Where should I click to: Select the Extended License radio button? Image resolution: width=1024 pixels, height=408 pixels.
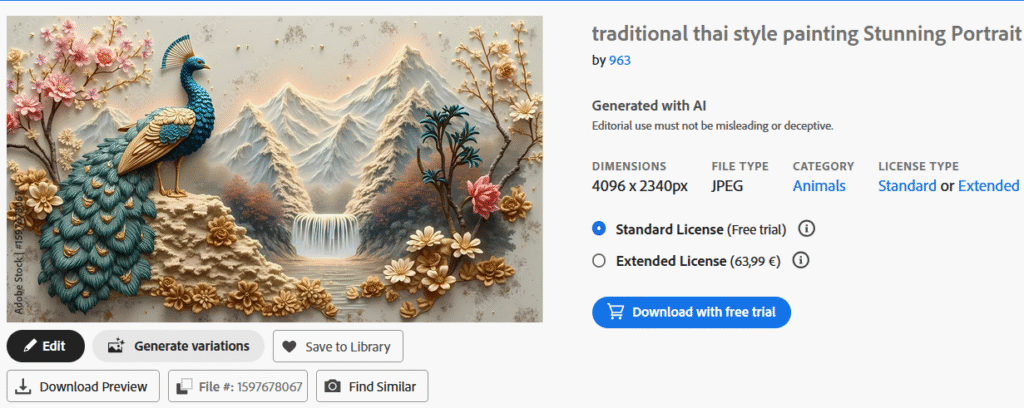(x=599, y=260)
